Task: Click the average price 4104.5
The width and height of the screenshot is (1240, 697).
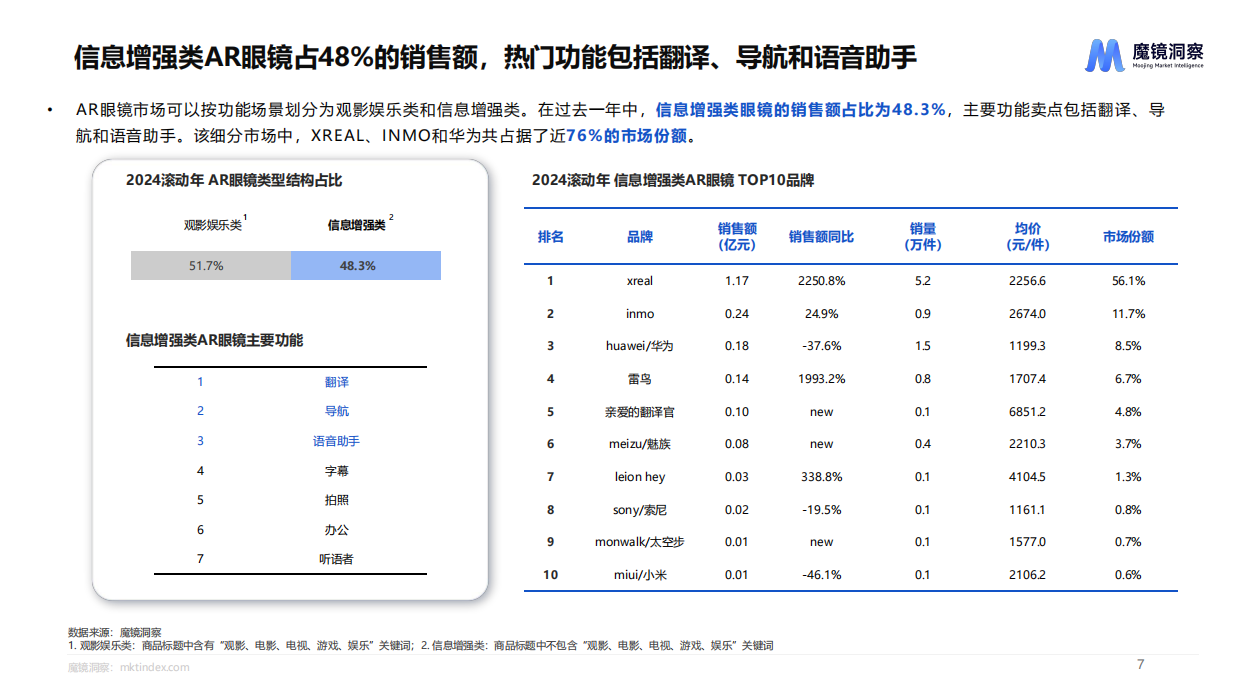Action: [1027, 477]
